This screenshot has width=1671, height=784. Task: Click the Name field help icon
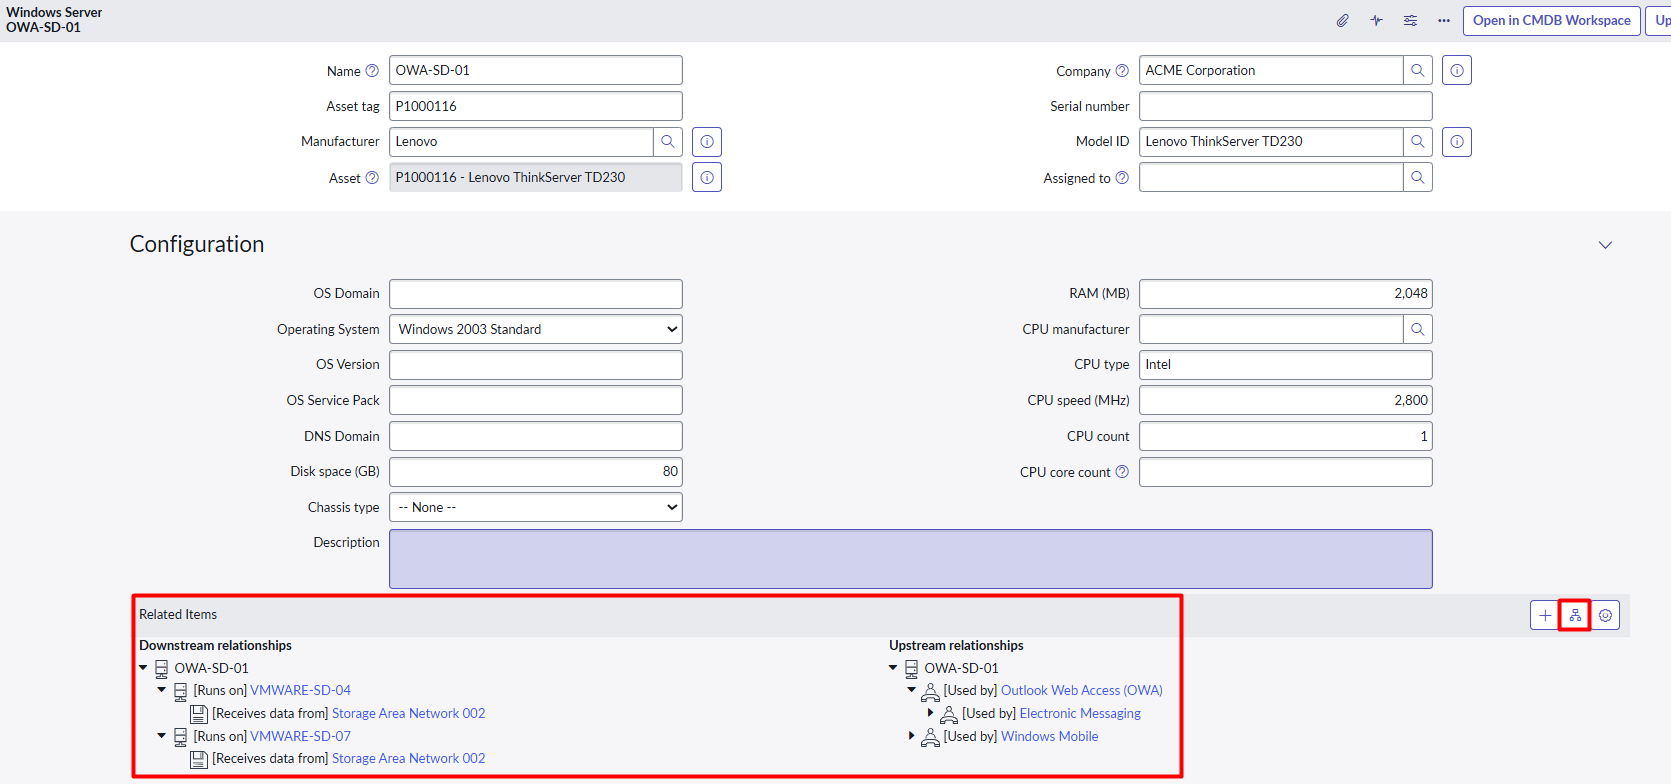point(372,71)
